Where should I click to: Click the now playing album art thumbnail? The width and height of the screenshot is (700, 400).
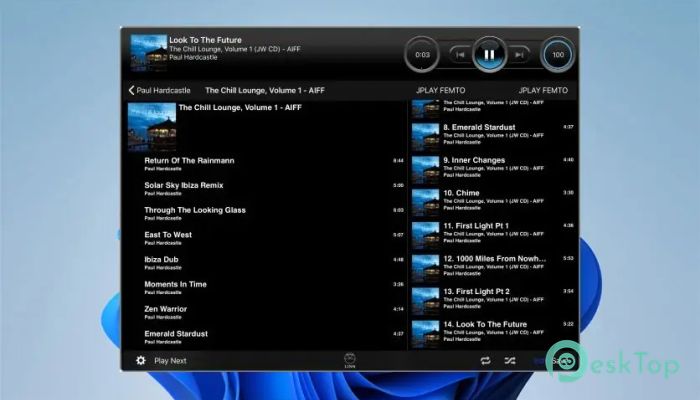[x=149, y=53]
